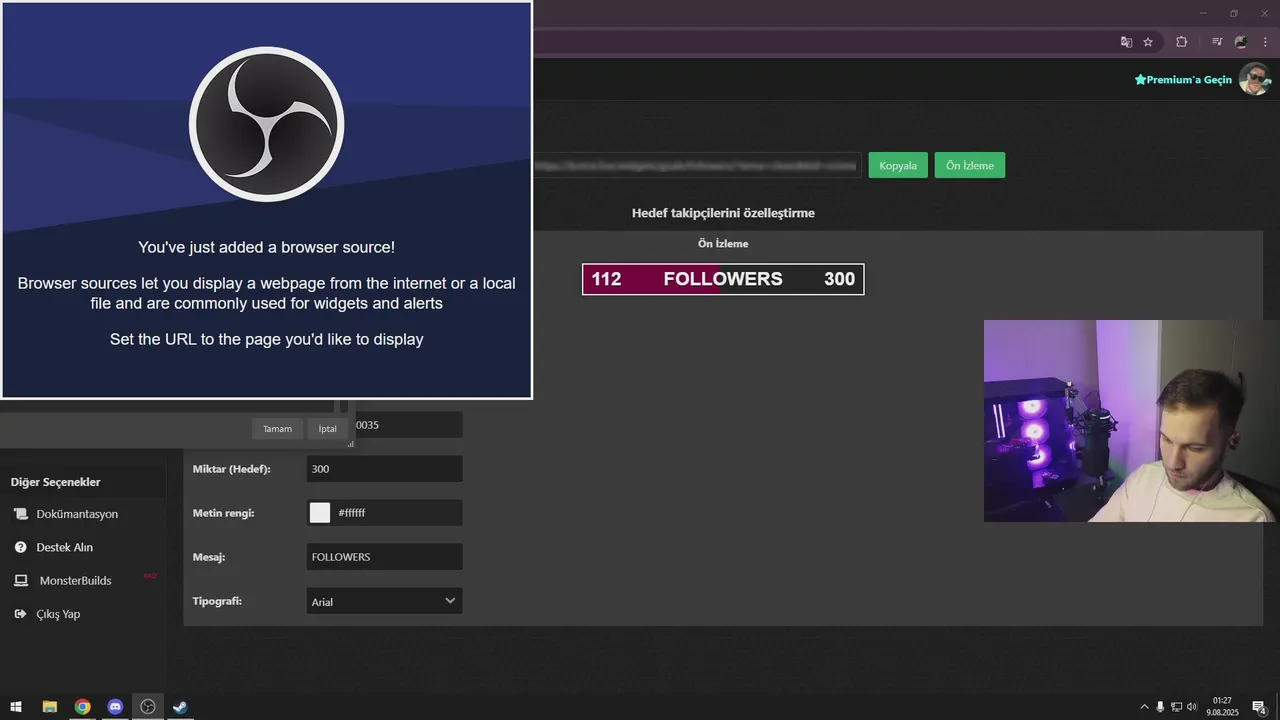Confirm with the Tamam button
1280x720 pixels.
tap(277, 428)
